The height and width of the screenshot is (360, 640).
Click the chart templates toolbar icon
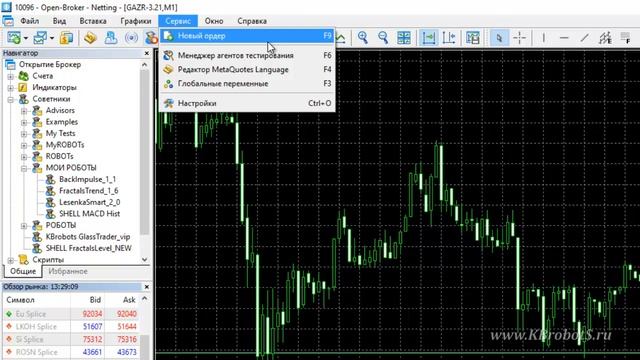point(473,38)
